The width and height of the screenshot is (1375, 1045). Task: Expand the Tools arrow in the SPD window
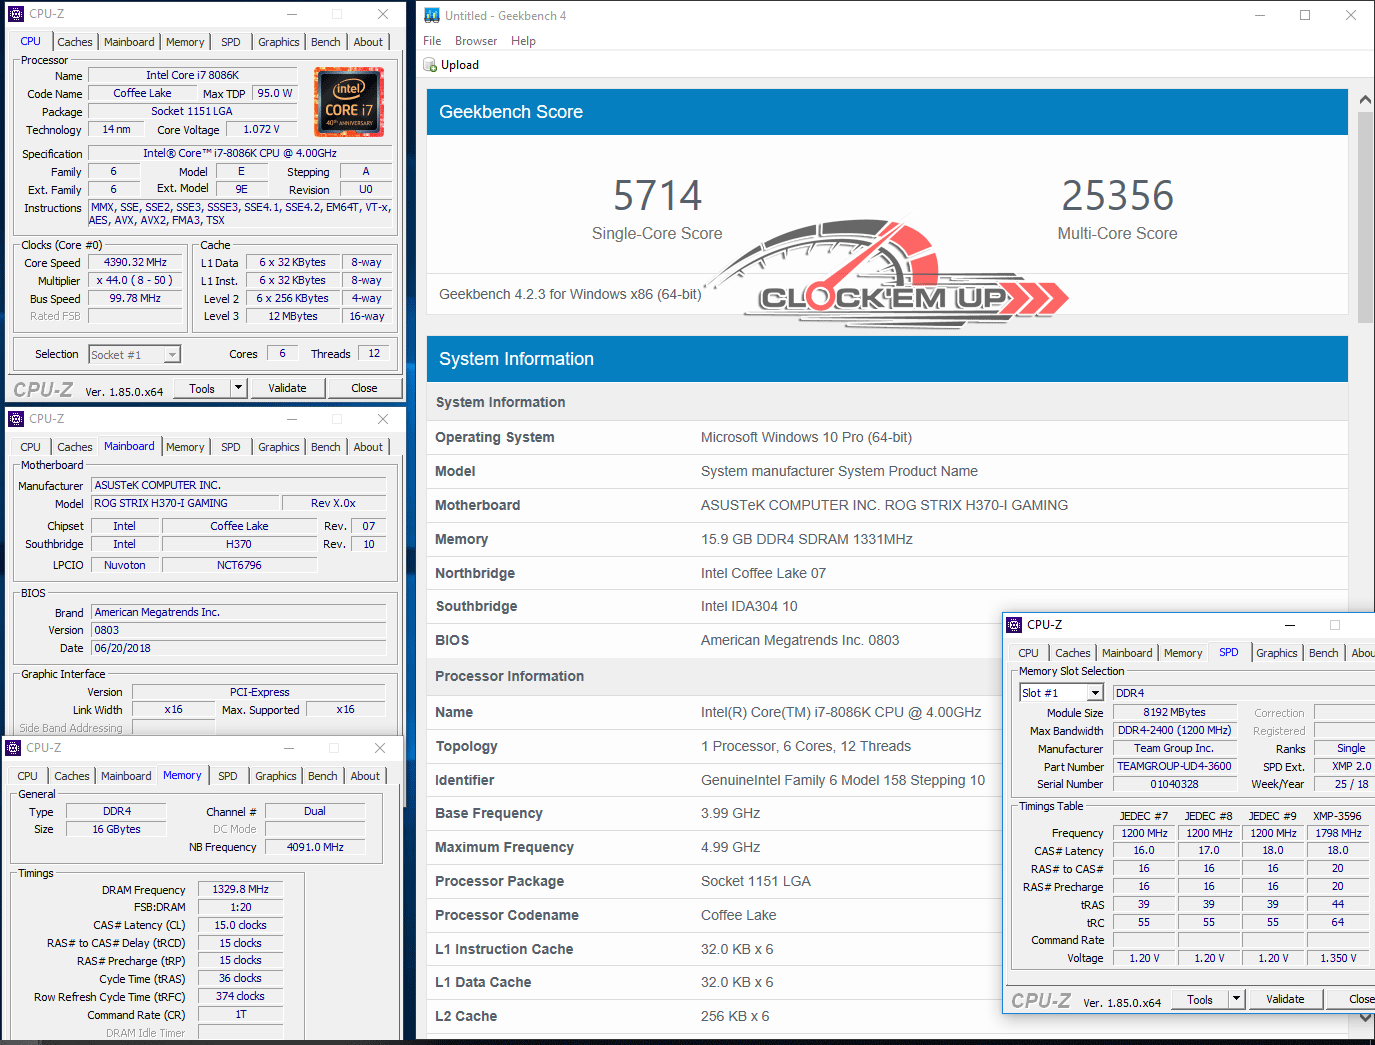tap(1236, 999)
